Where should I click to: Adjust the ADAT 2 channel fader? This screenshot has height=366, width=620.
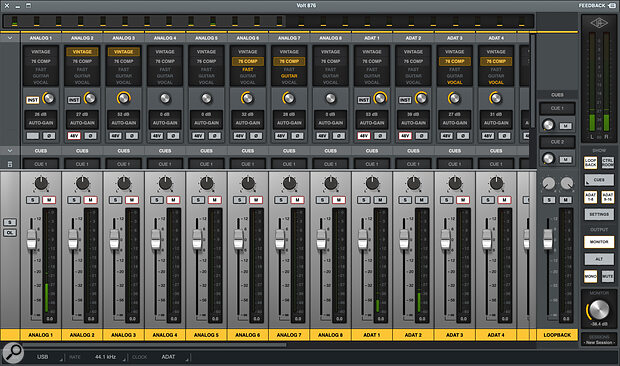(404, 240)
